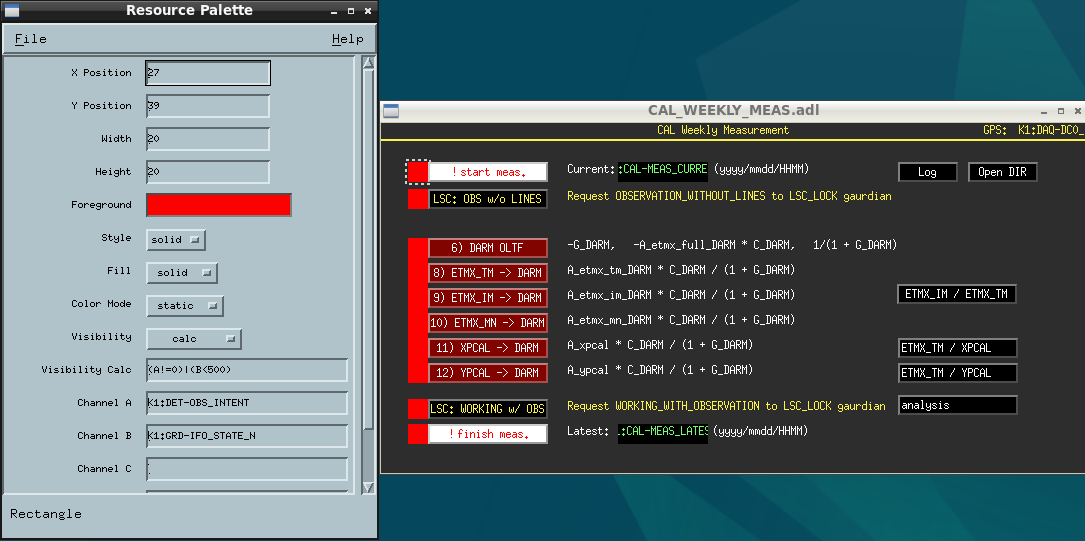Viewport: 1085px width, 541px height.
Task: Open the Help menu in Resource Palette
Action: (x=347, y=39)
